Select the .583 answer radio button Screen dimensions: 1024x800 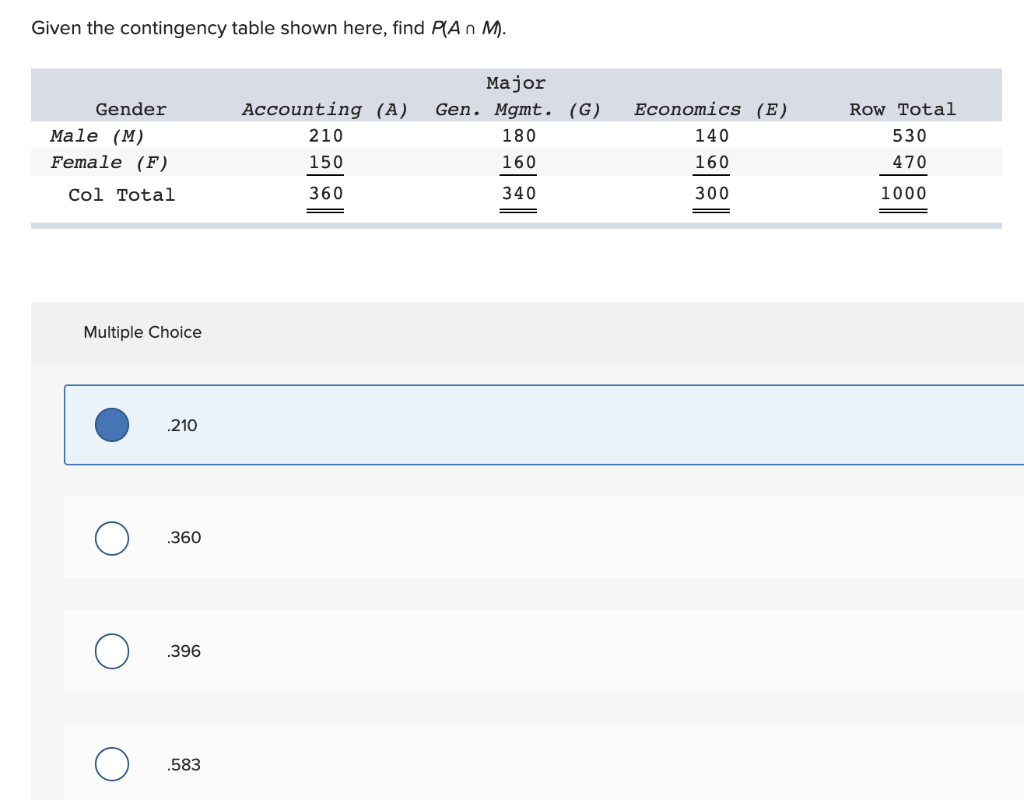pyautogui.click(x=111, y=764)
